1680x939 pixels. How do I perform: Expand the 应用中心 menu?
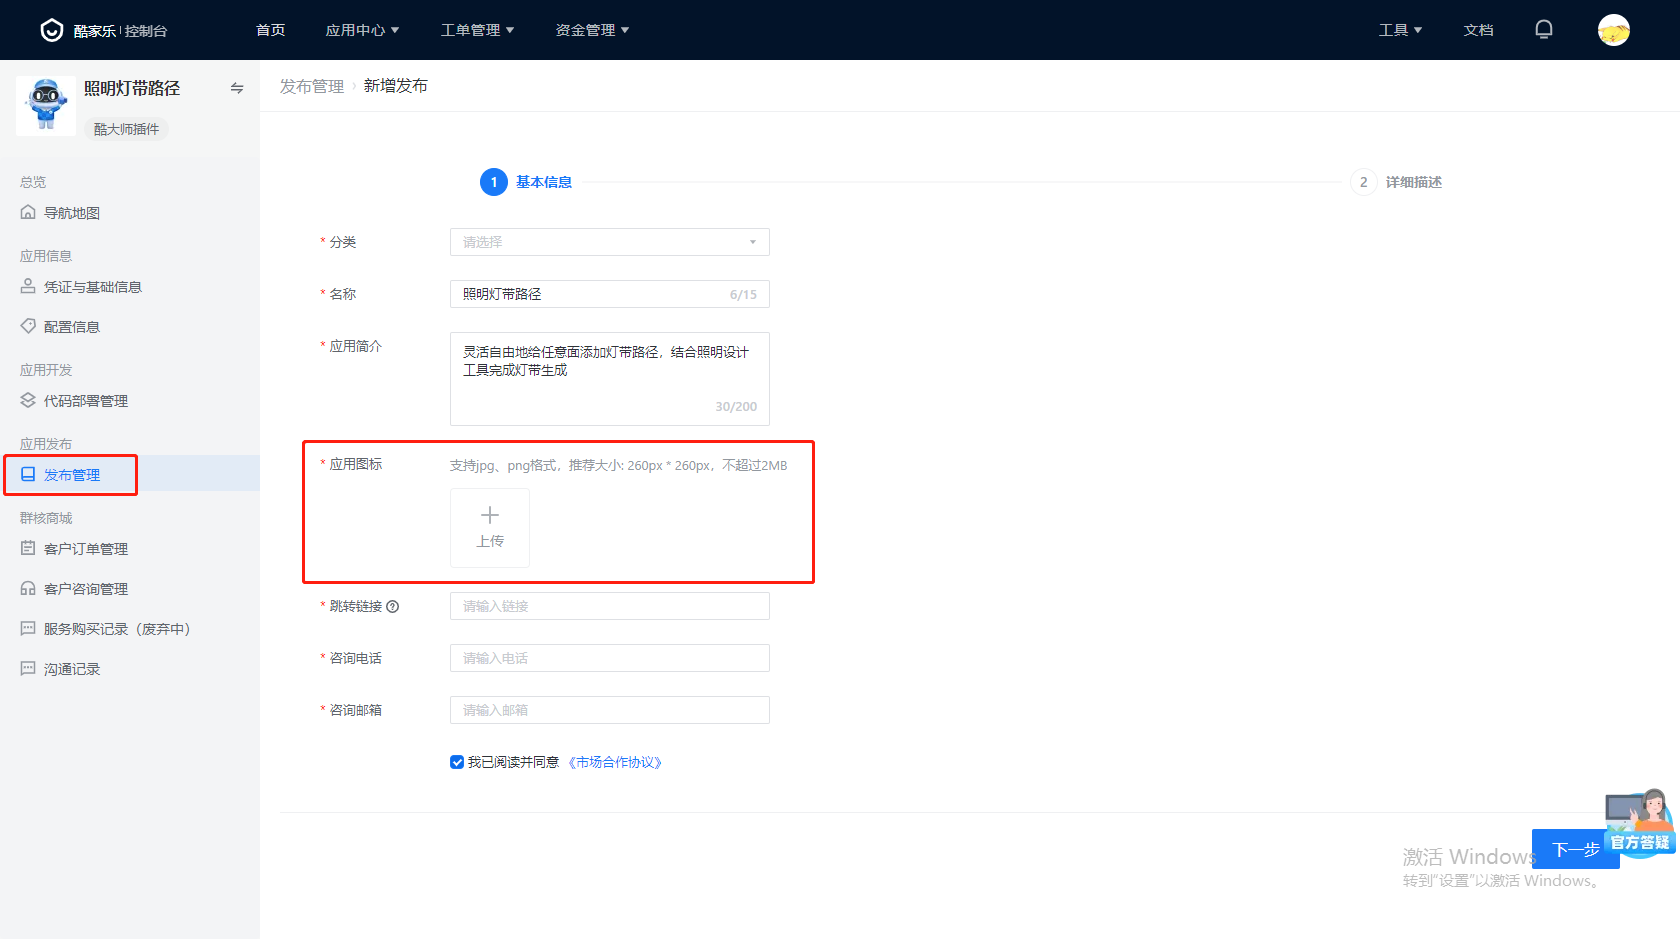(x=362, y=30)
